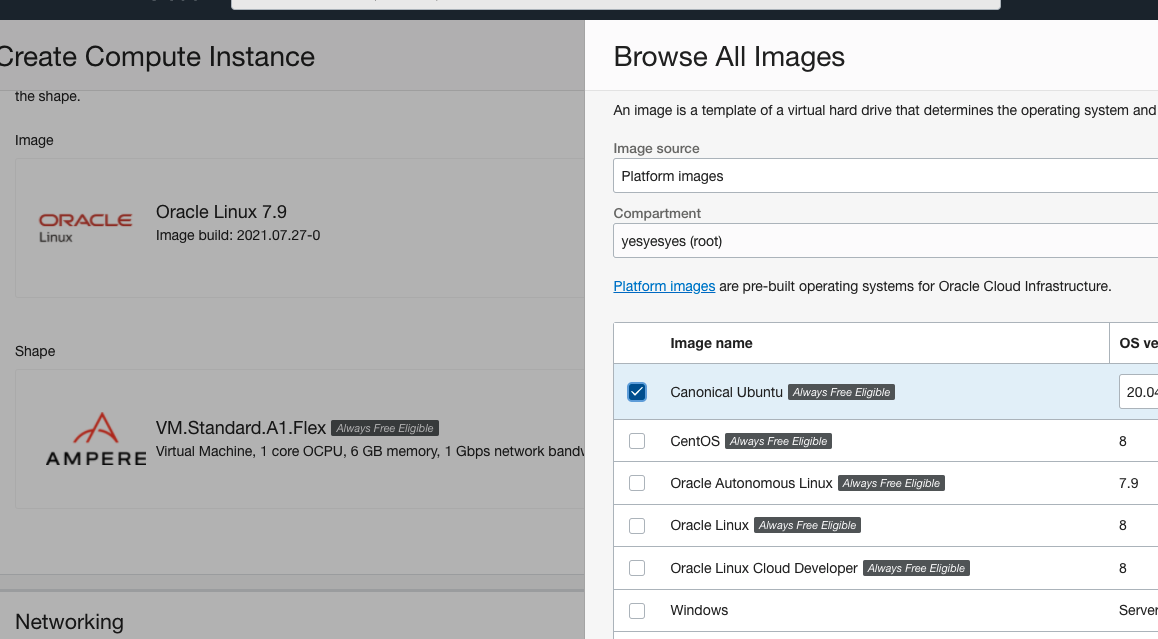Viewport: 1158px width, 639px height.
Task: Click OS version 8 in CentOS row
Action: click(1123, 441)
